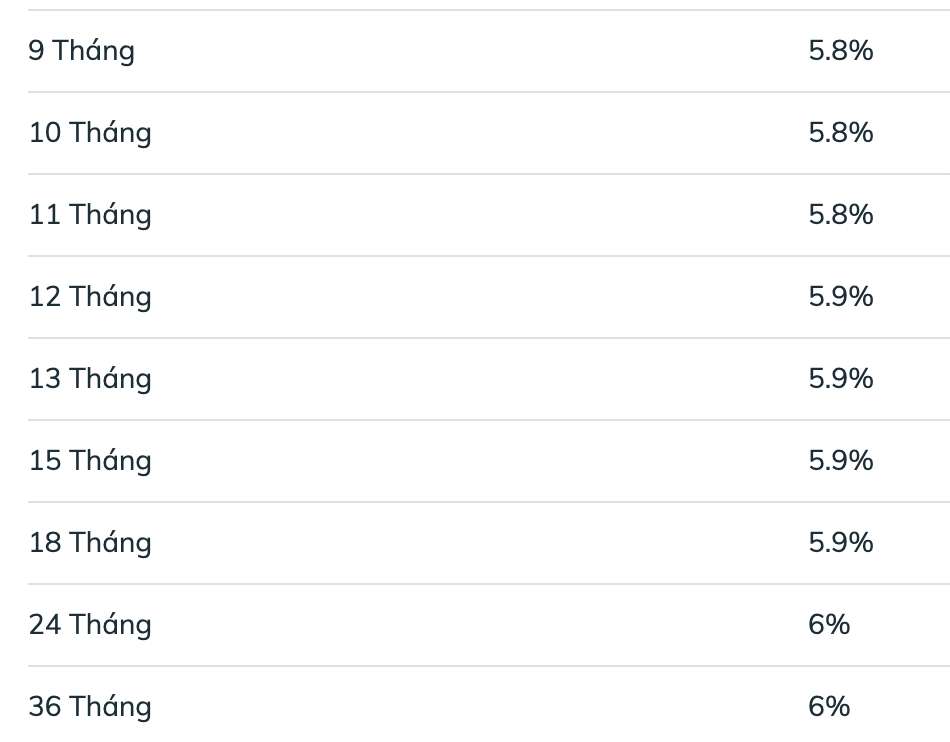The image size is (950, 742).
Task: Select the 5.8% rate for 9 Tháng
Action: tap(840, 51)
